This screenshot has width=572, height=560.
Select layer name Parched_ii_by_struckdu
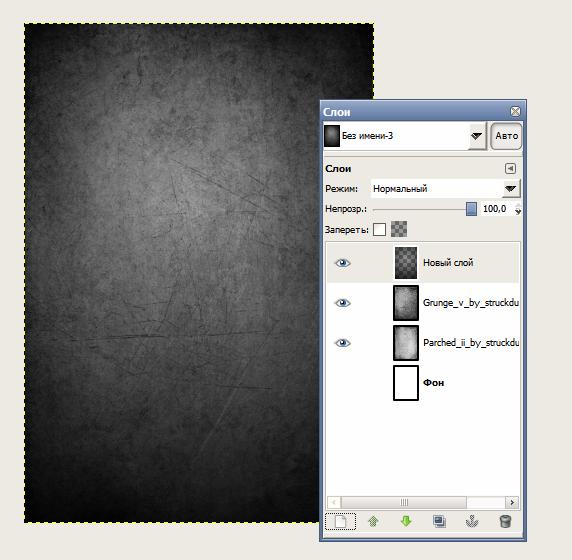[471, 343]
